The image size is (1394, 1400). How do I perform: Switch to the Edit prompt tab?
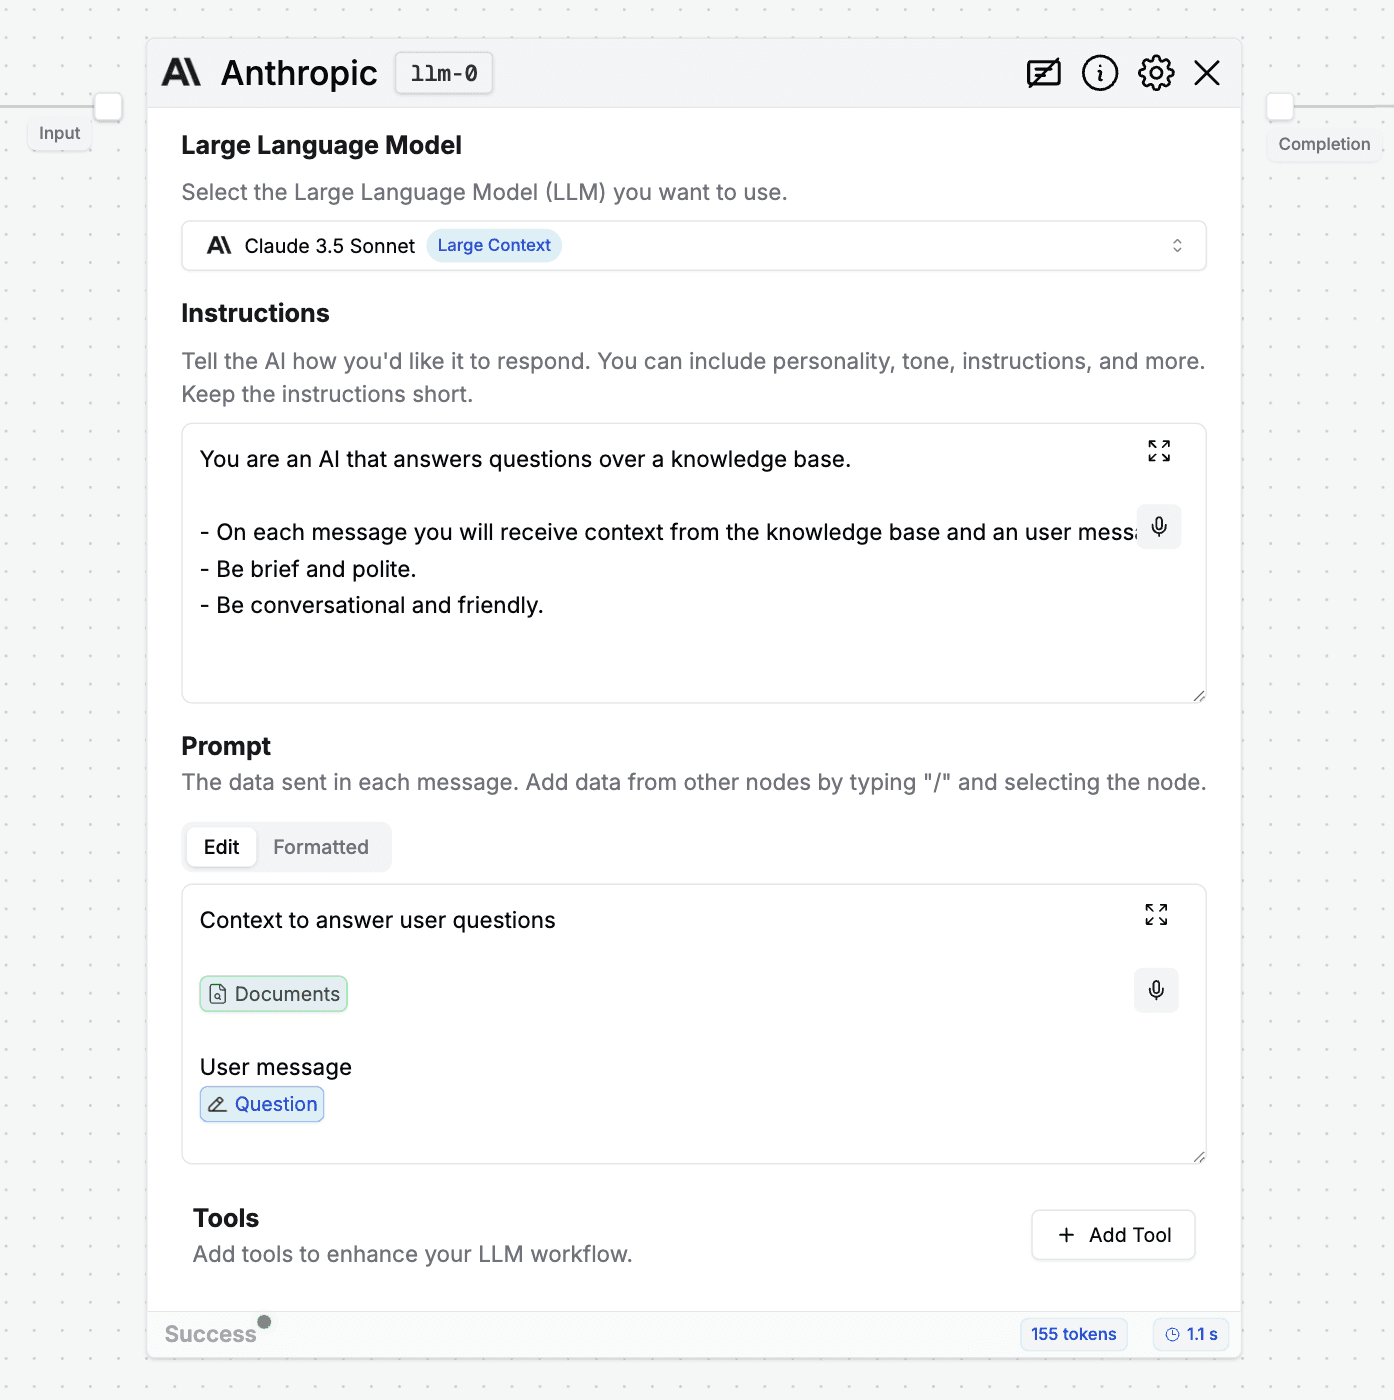(222, 847)
